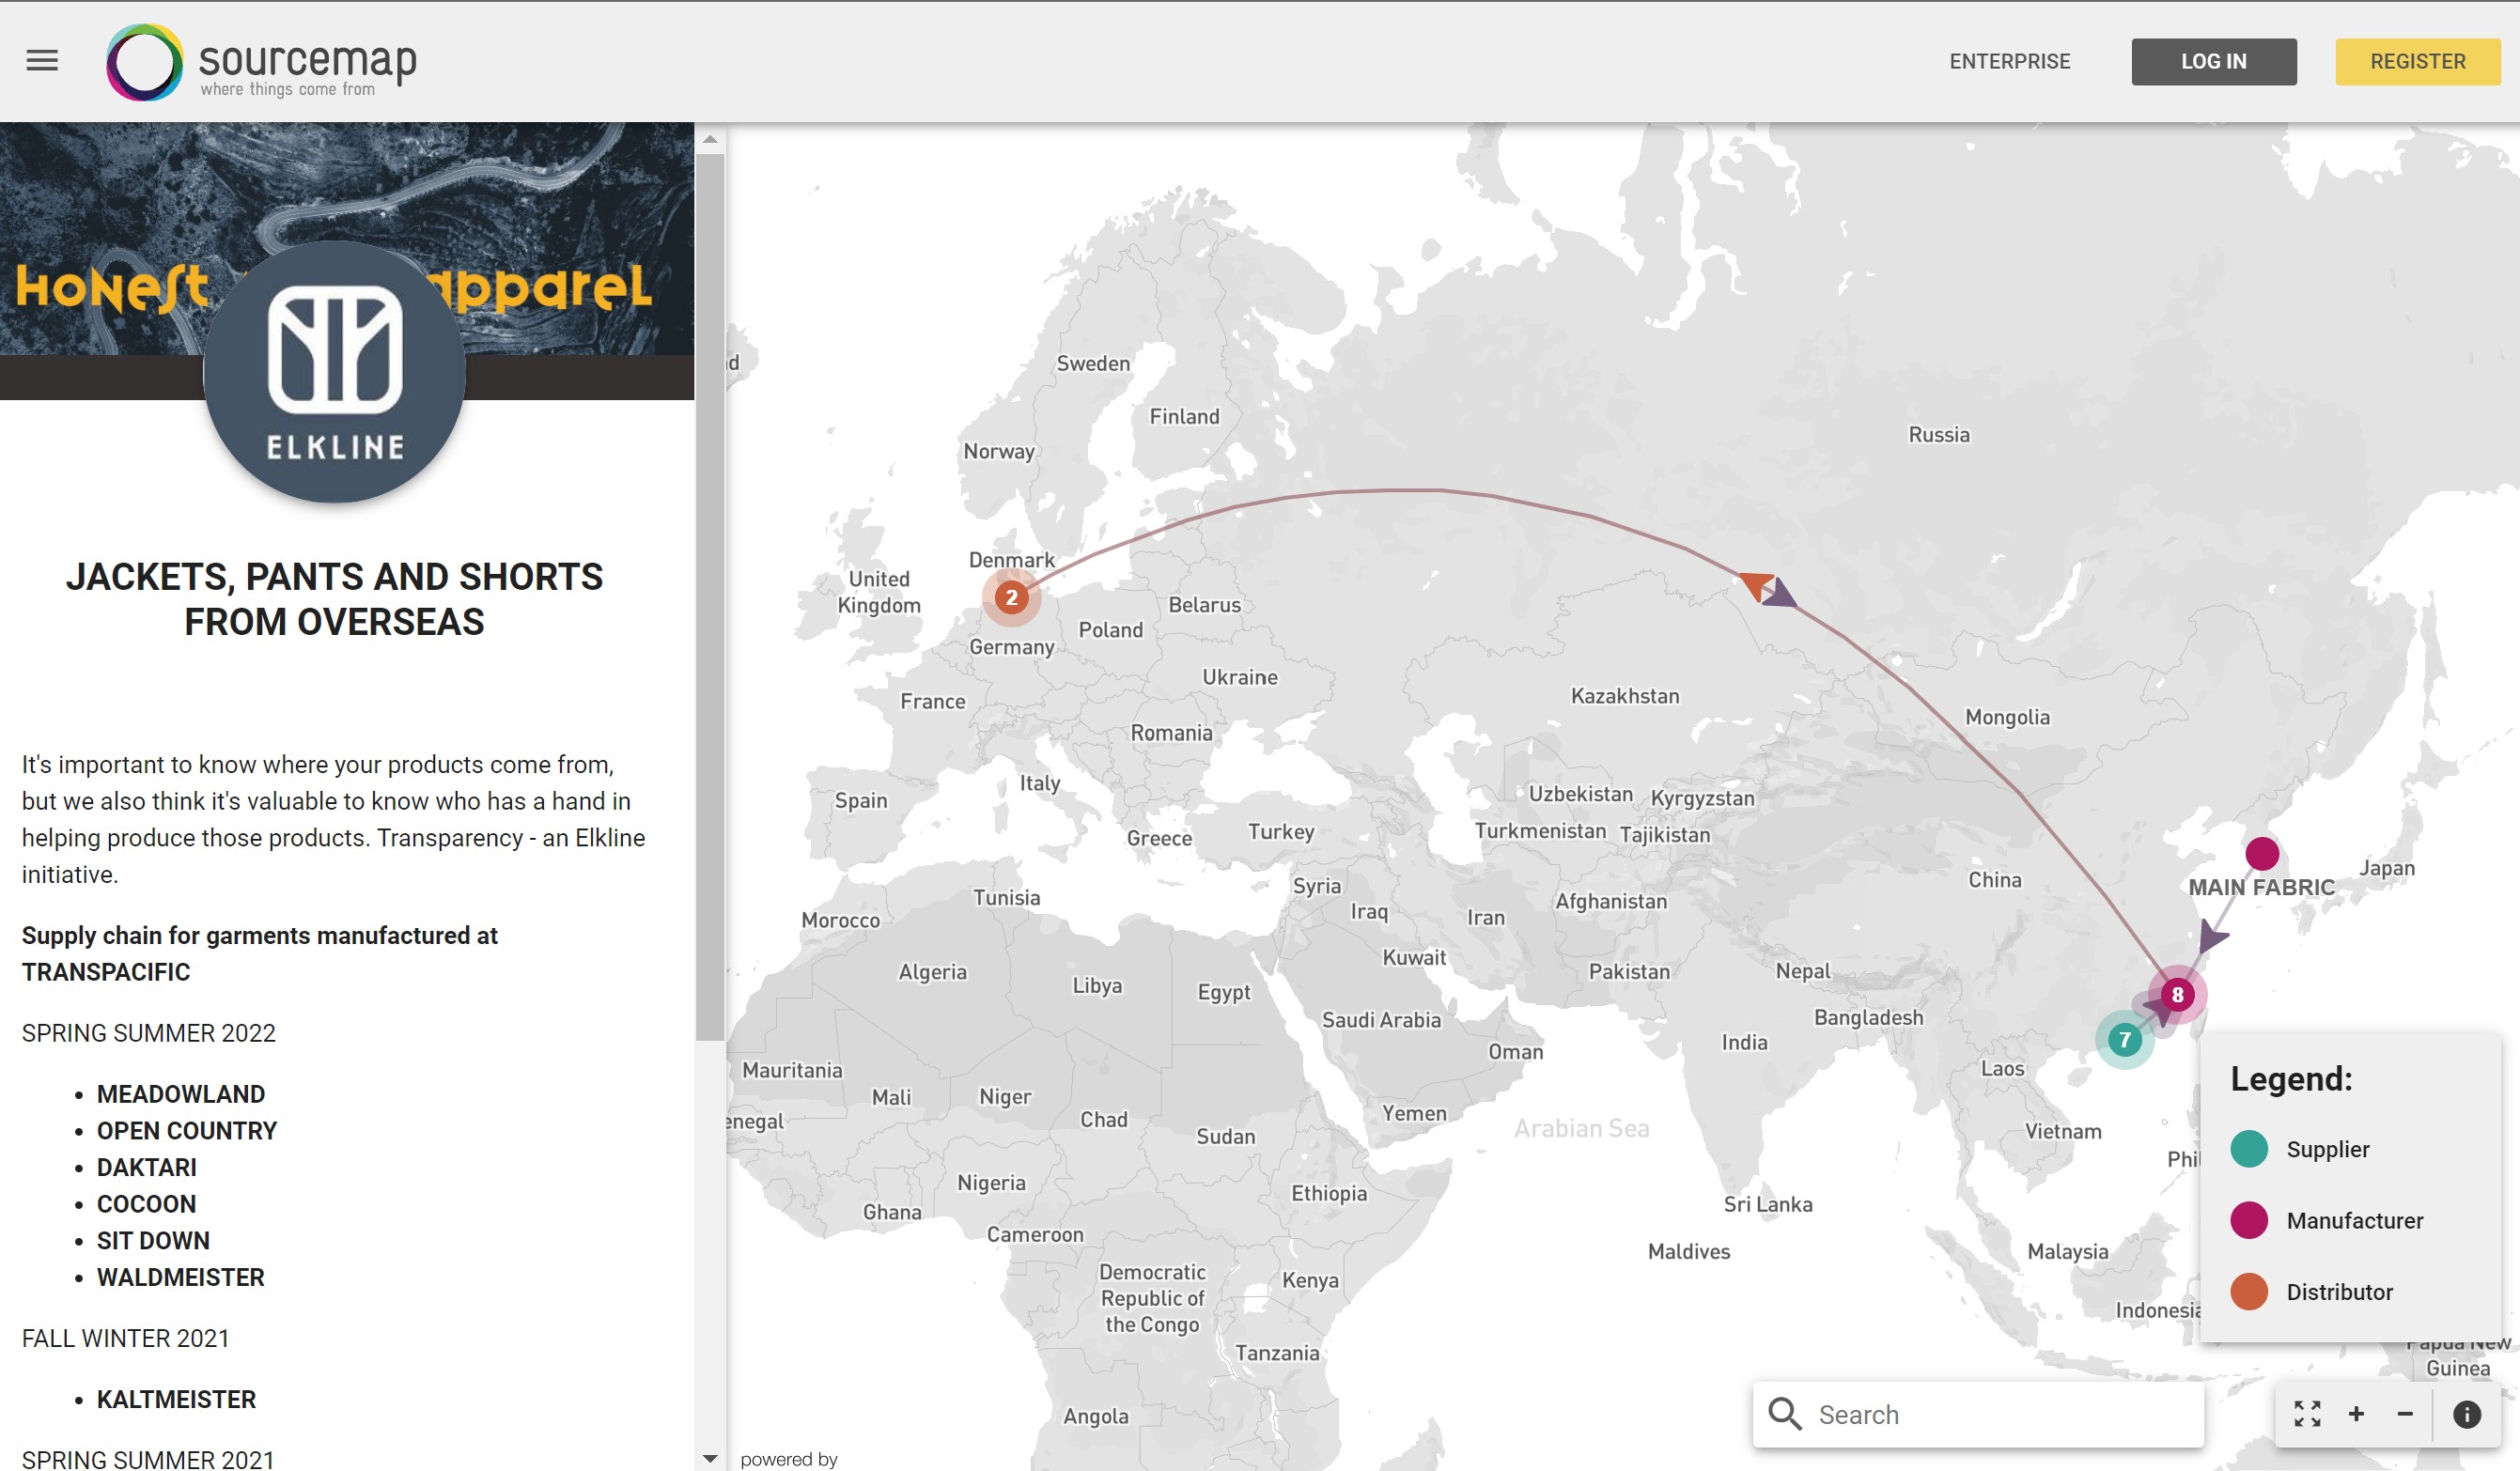Open the hamburger navigation menu
The width and height of the screenshot is (2520, 1471).
[42, 61]
